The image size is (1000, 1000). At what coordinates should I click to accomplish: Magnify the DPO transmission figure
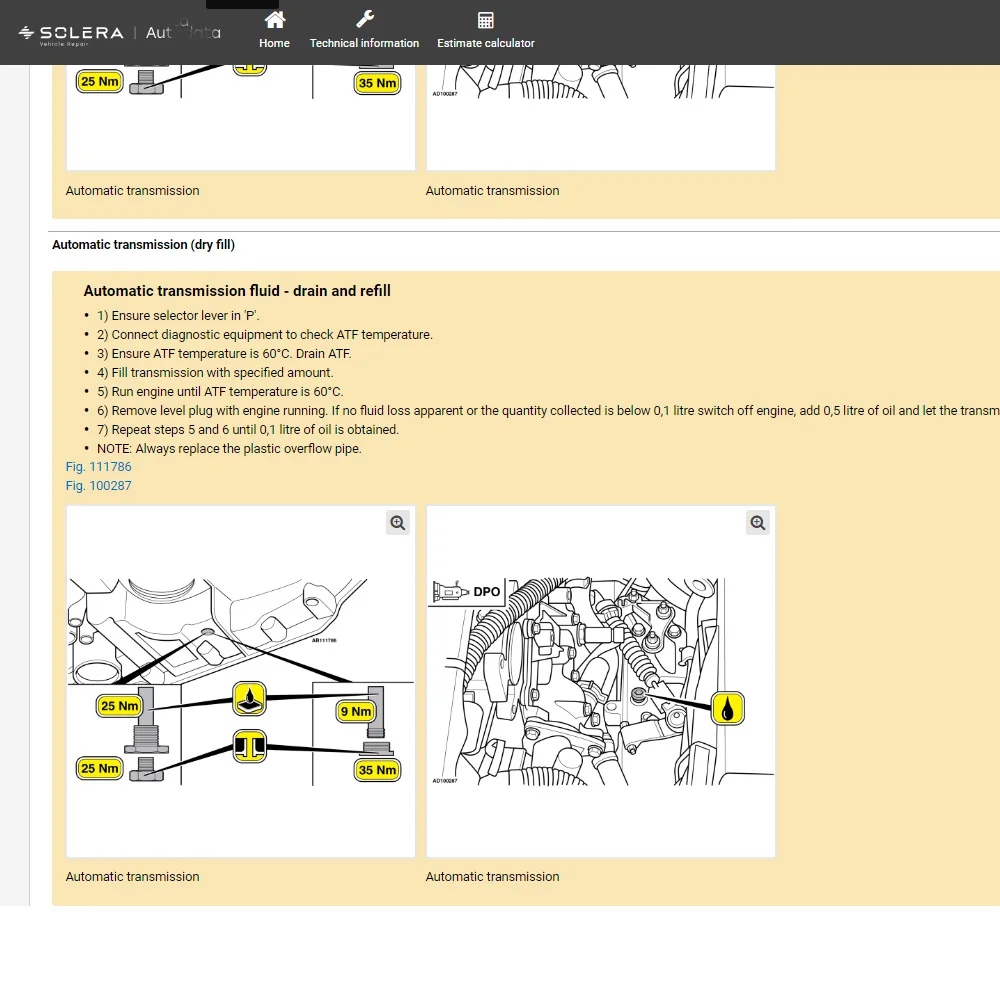(x=758, y=523)
